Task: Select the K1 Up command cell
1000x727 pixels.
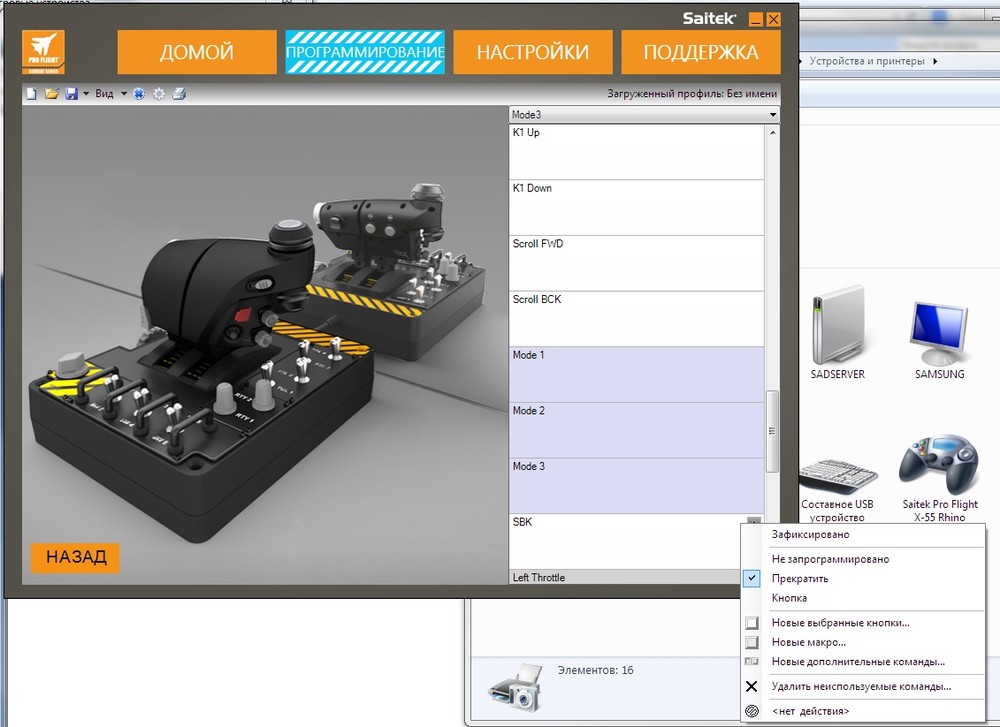Action: click(x=636, y=152)
